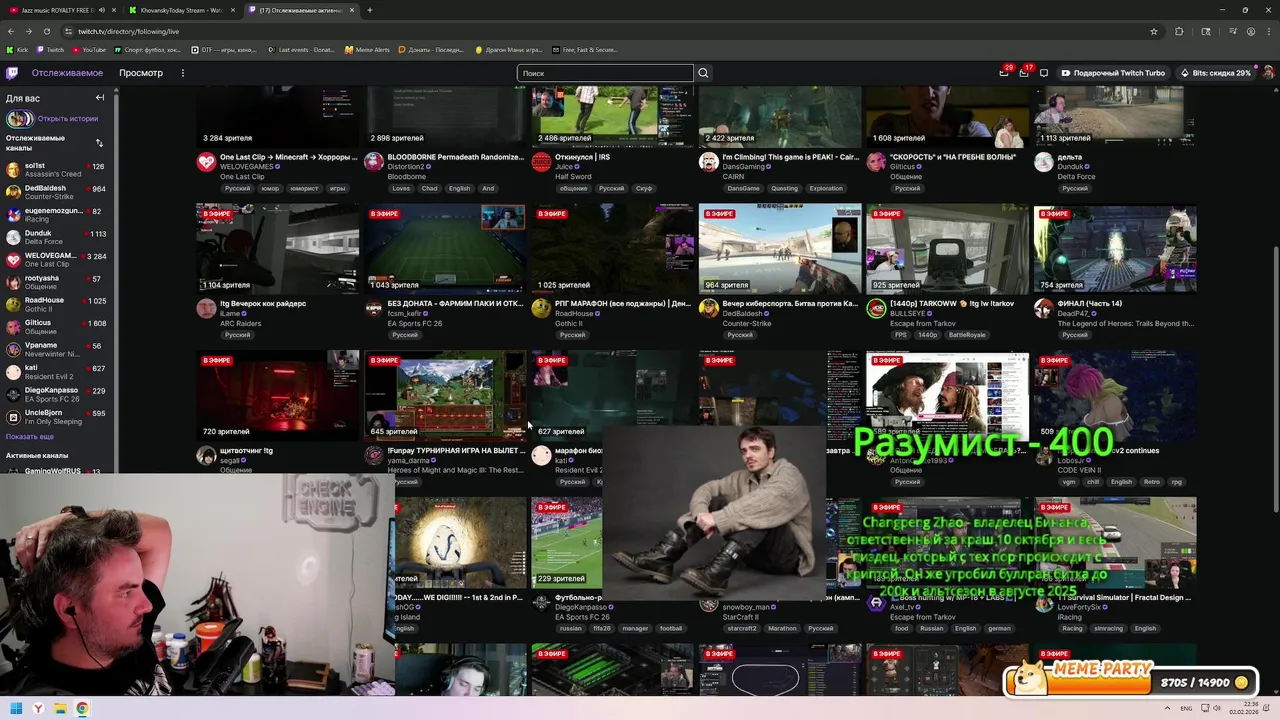Open rootyasha channel in sidebar
The image size is (1280, 720).
coord(56,282)
